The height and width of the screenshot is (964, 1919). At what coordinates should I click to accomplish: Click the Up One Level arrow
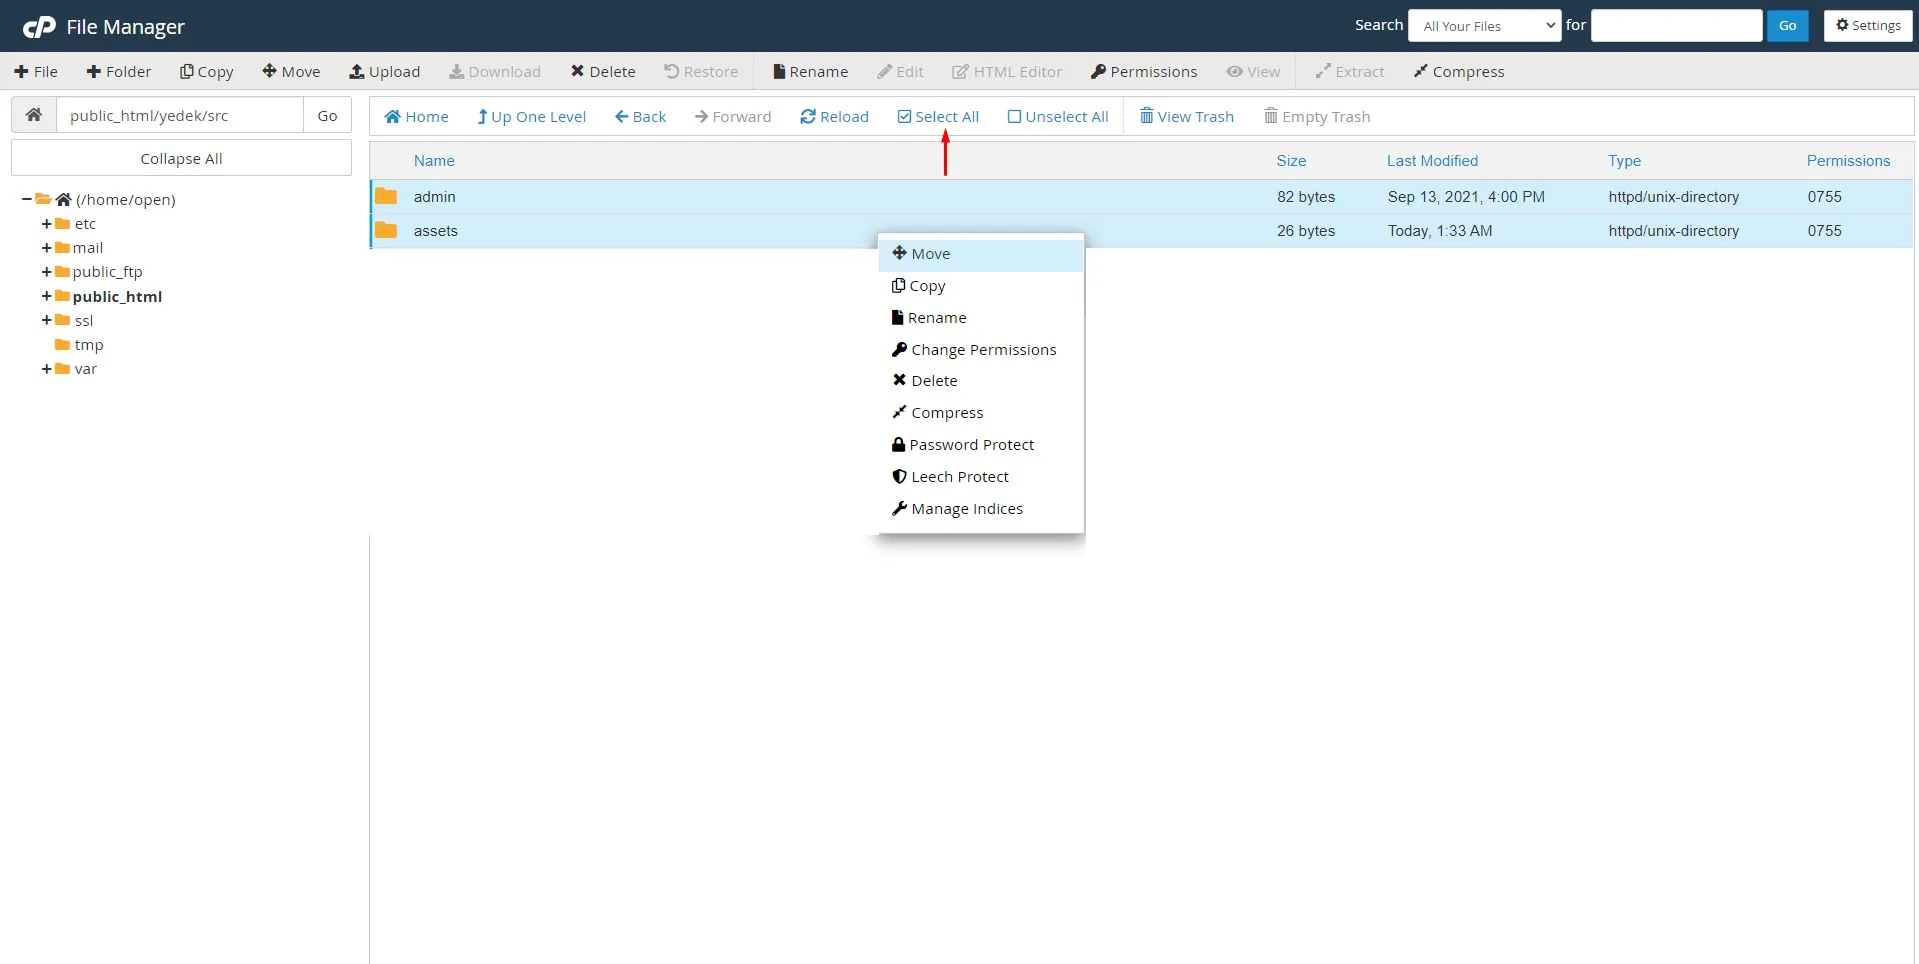click(x=482, y=117)
